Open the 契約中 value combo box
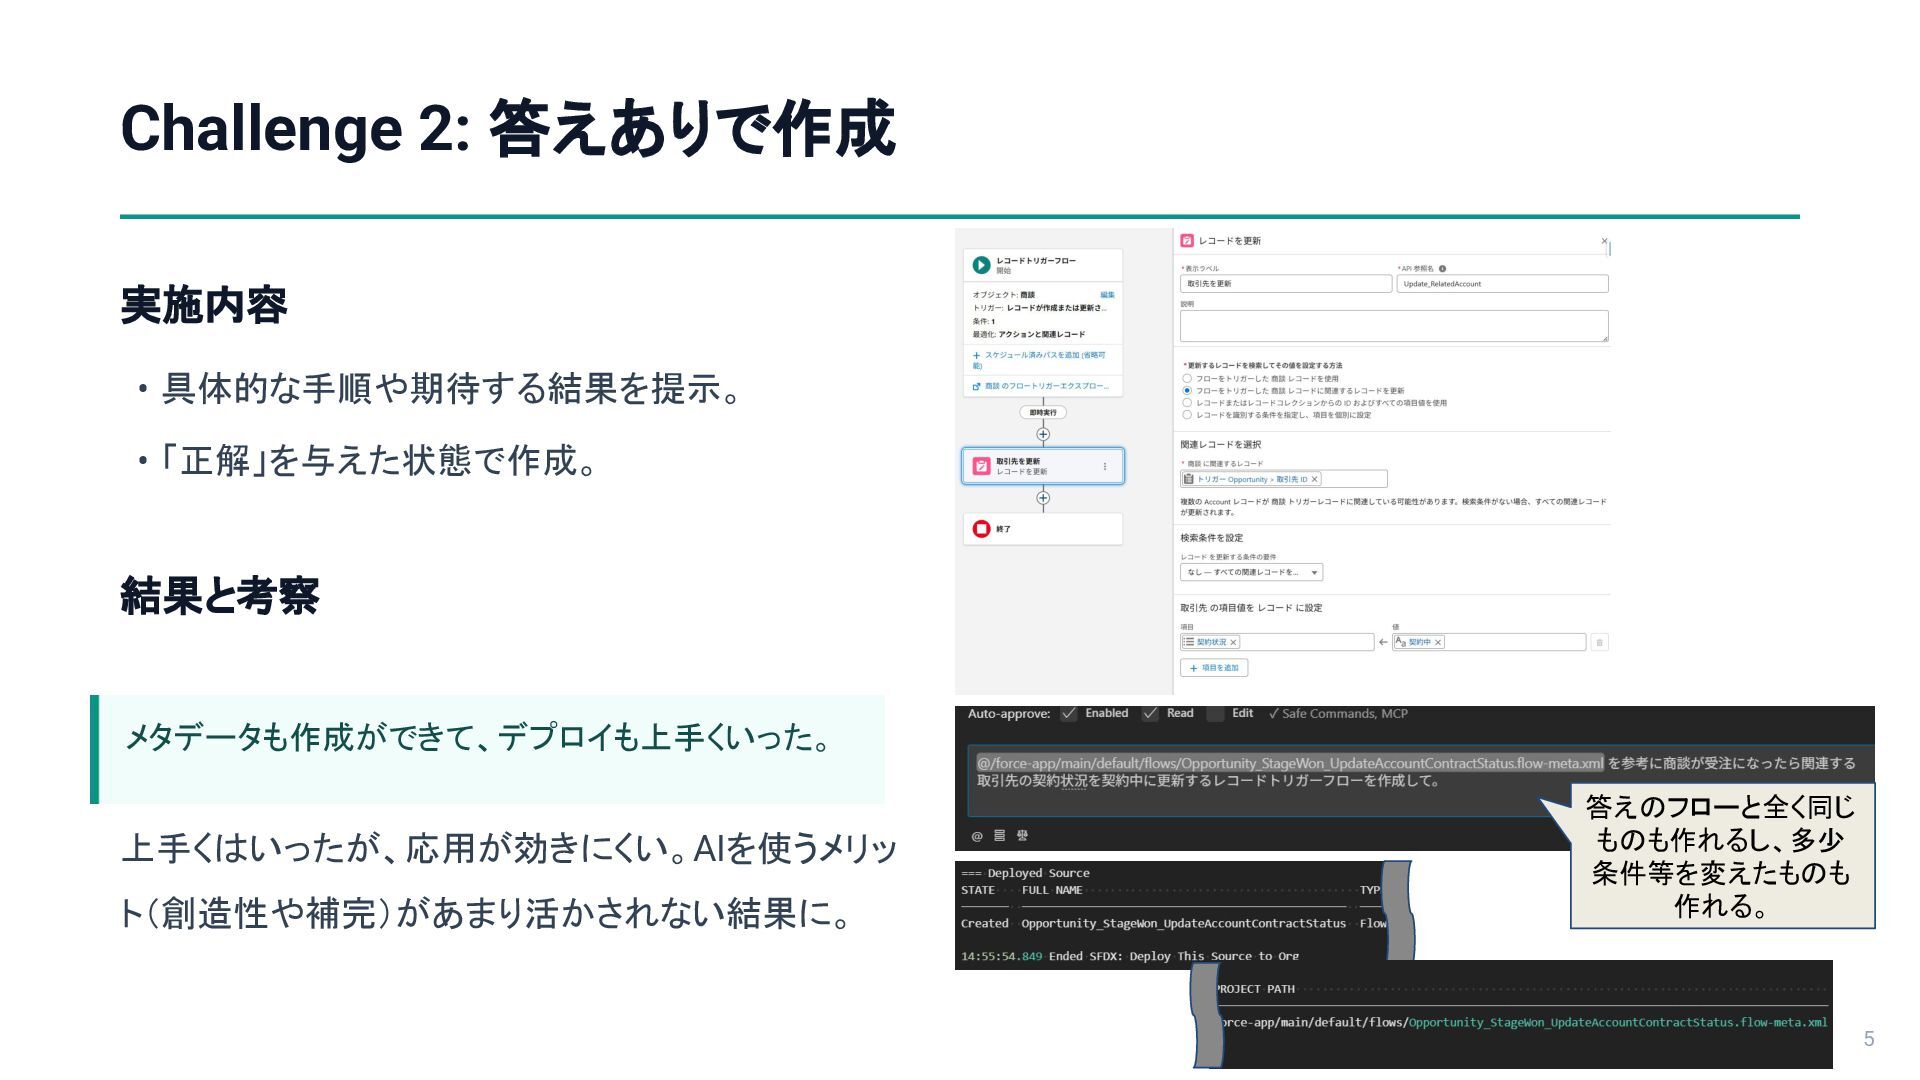The image size is (1920, 1080). click(1510, 643)
